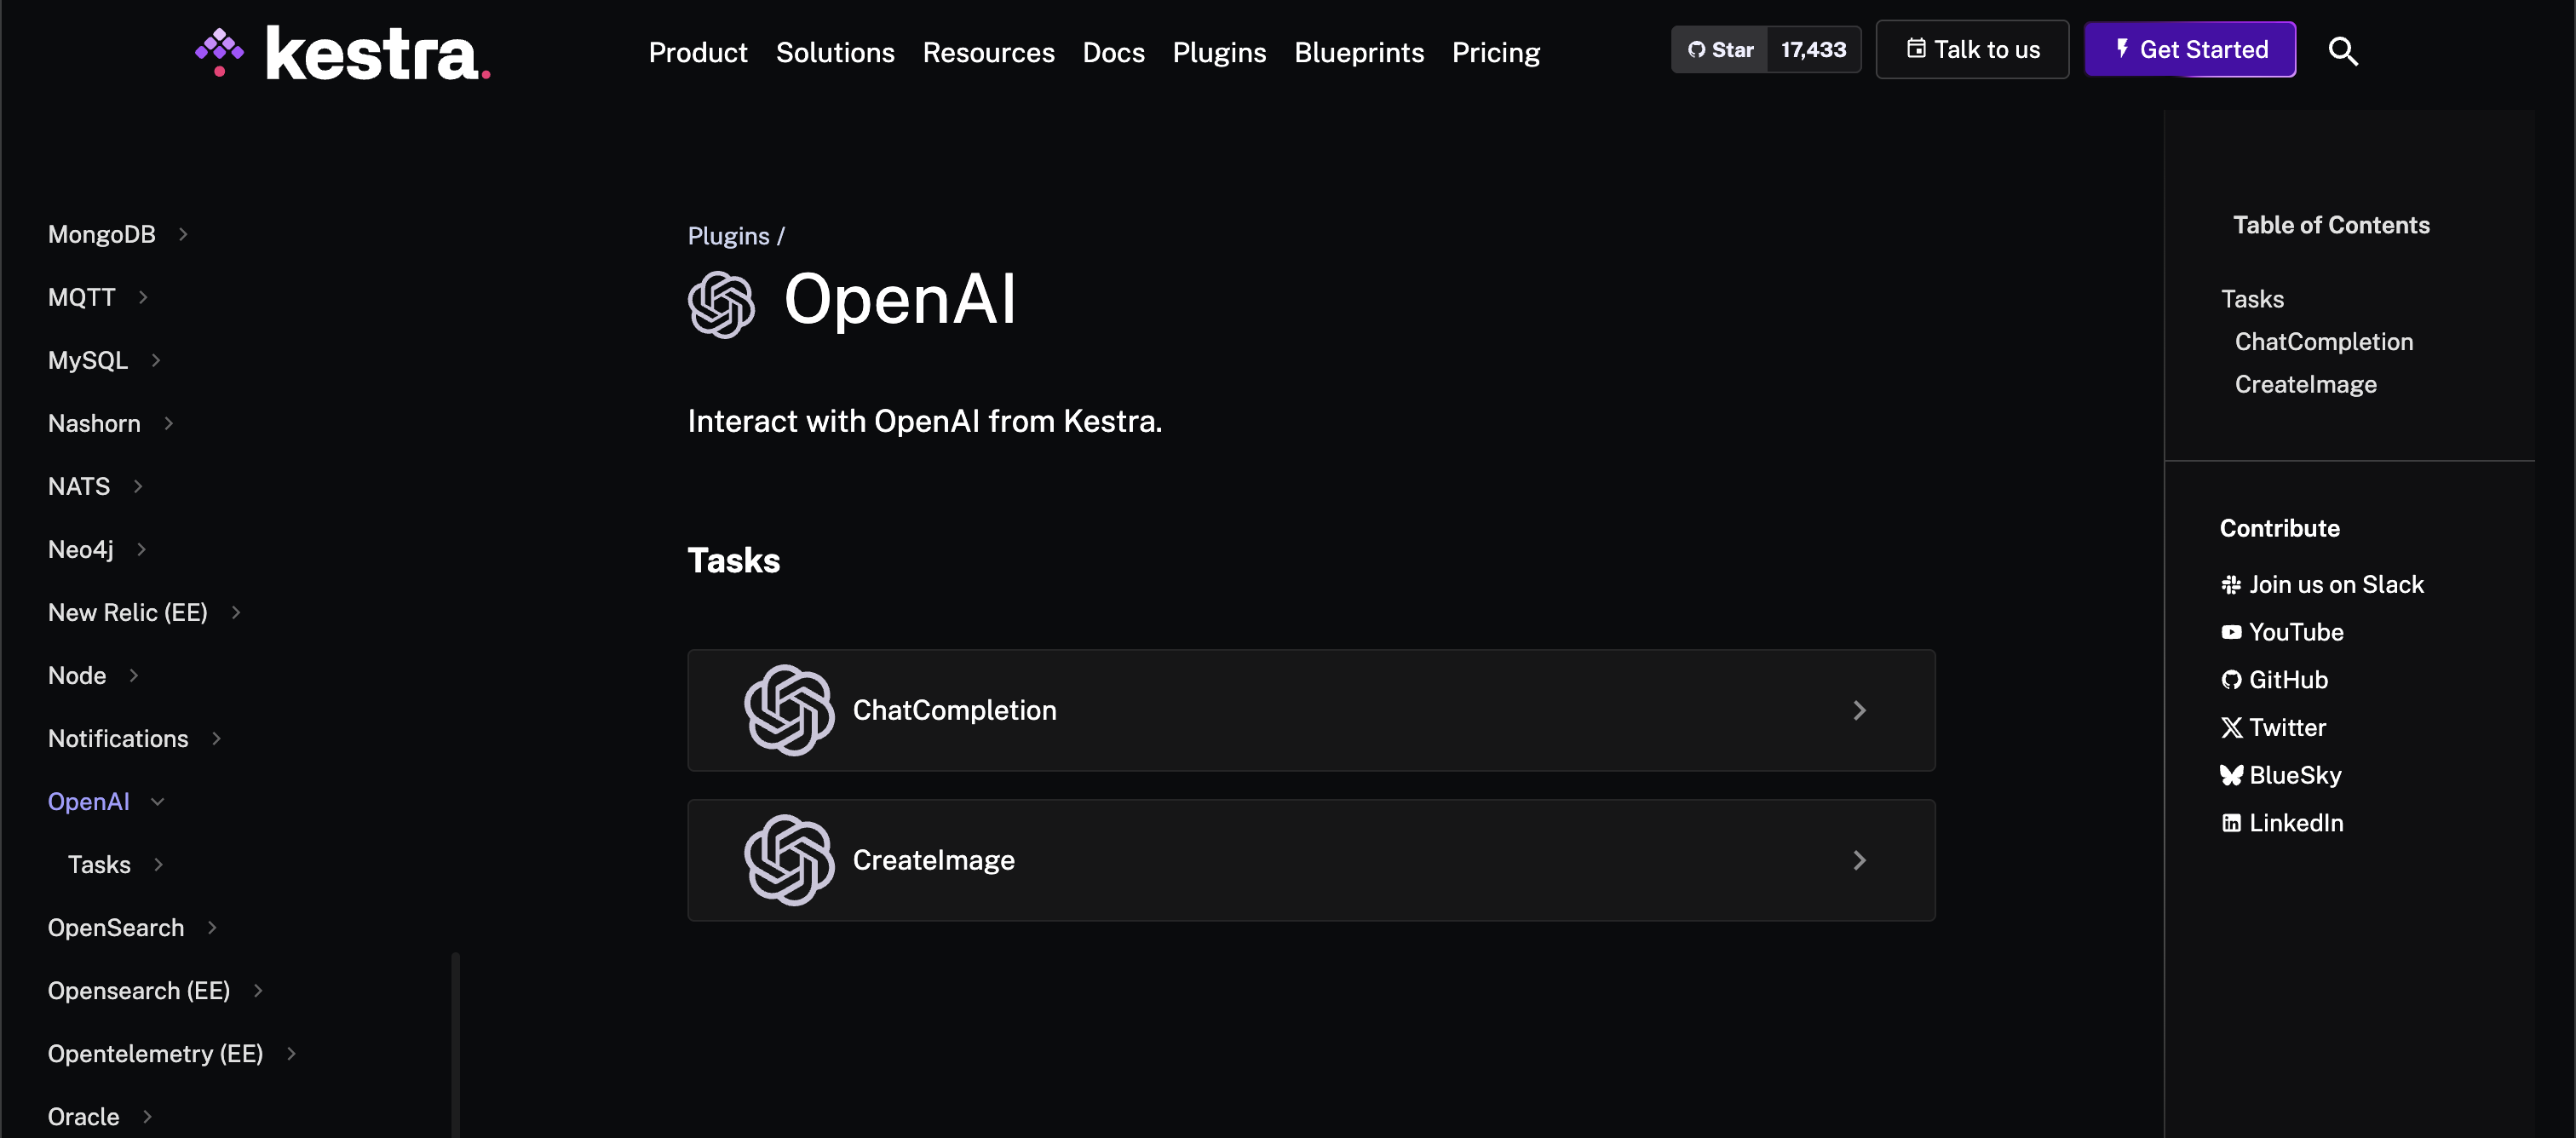Expand the Notifications sidebar entry

tap(218, 738)
